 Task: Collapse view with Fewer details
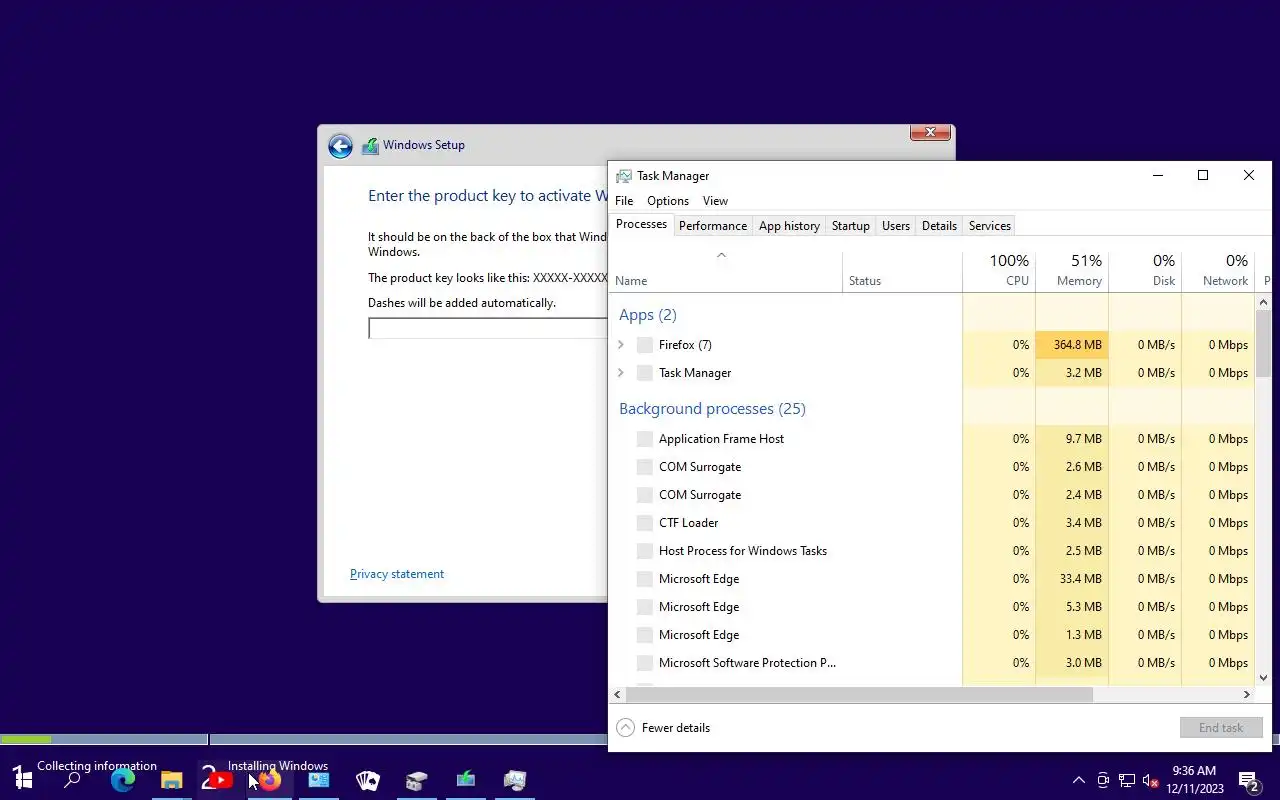tap(664, 728)
